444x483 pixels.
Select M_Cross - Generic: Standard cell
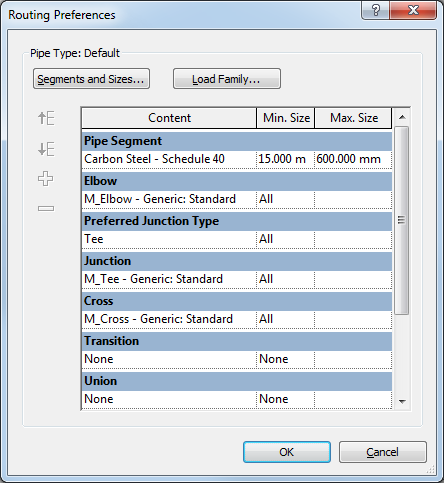pyautogui.click(x=169, y=319)
